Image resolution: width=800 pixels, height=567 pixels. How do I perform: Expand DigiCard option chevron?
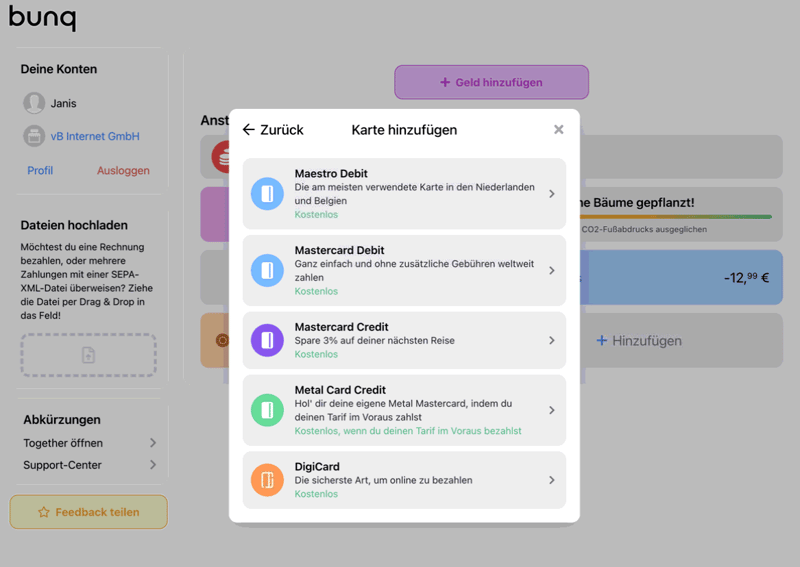click(552, 480)
